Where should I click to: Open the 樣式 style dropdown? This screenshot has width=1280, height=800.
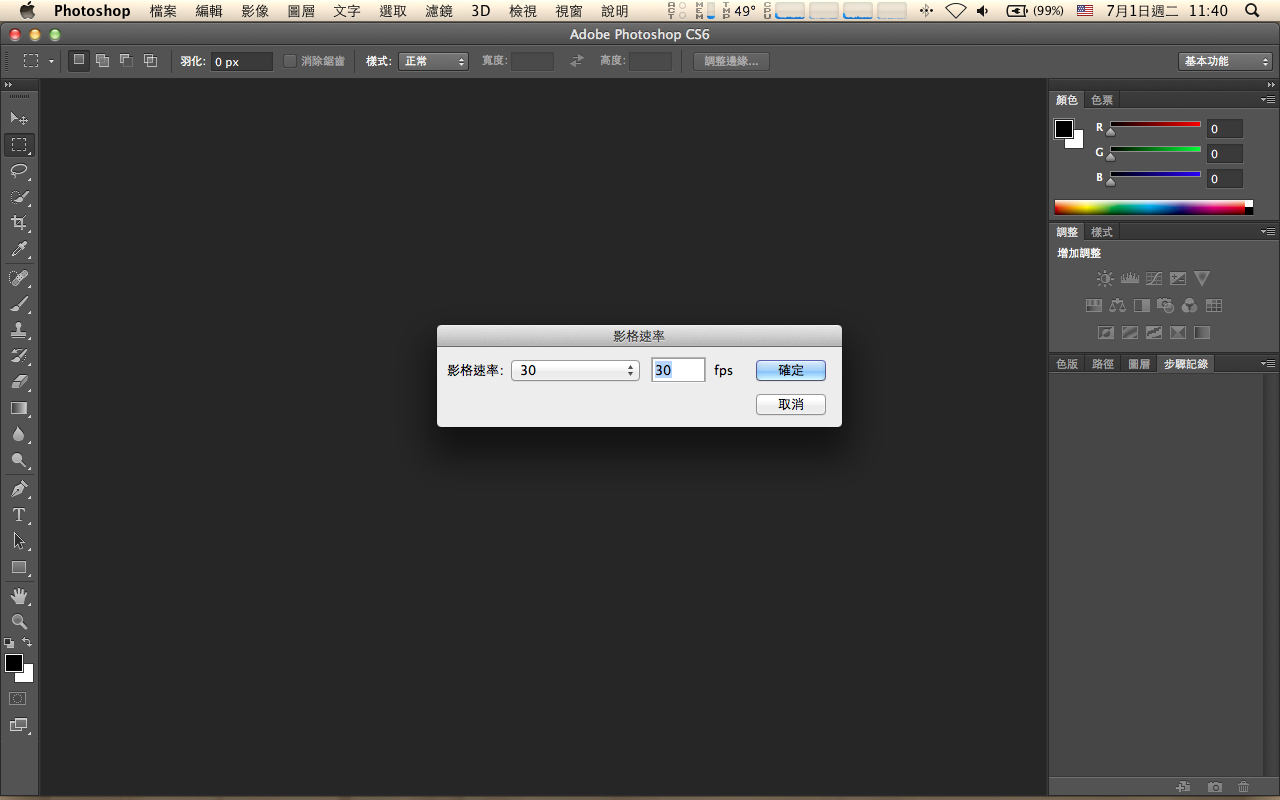[433, 61]
